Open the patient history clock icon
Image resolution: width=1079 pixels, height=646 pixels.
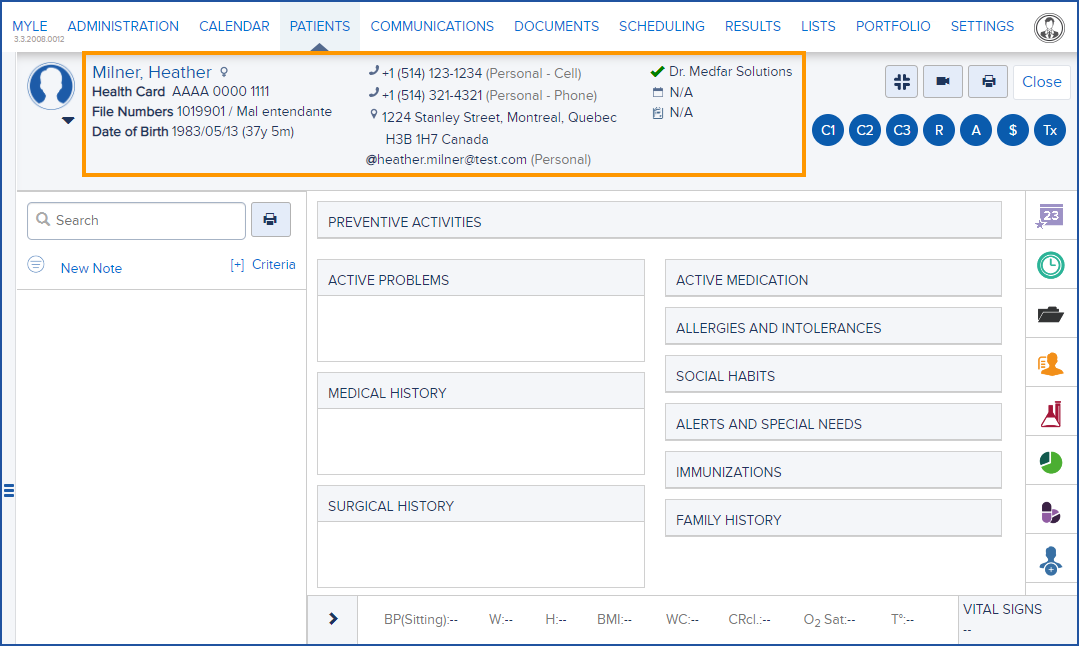[1051, 265]
